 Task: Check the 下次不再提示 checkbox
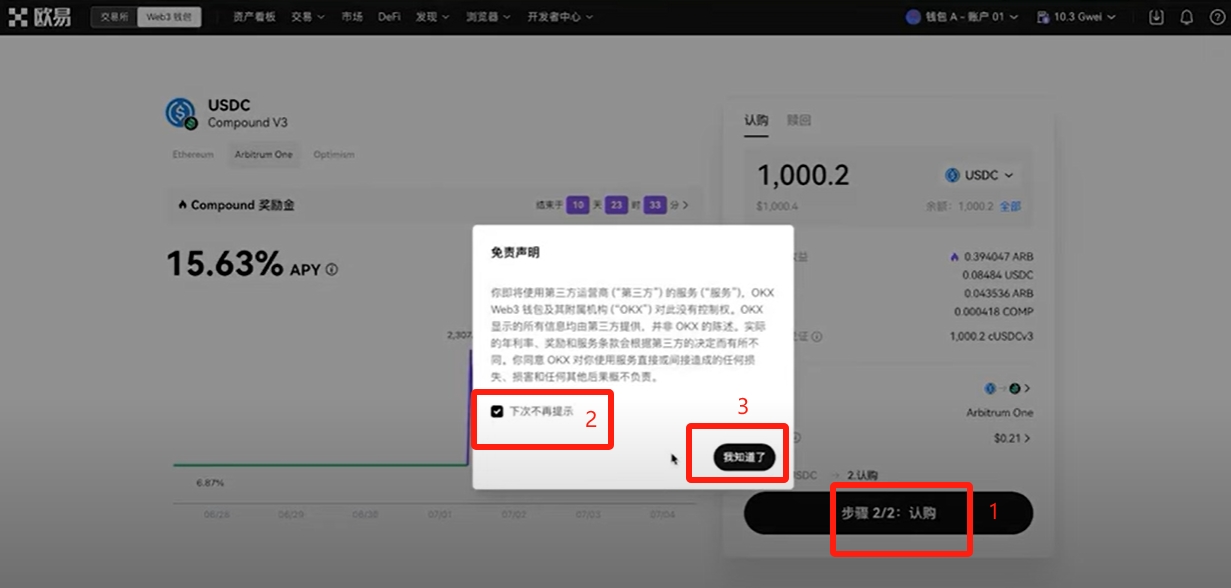point(497,411)
